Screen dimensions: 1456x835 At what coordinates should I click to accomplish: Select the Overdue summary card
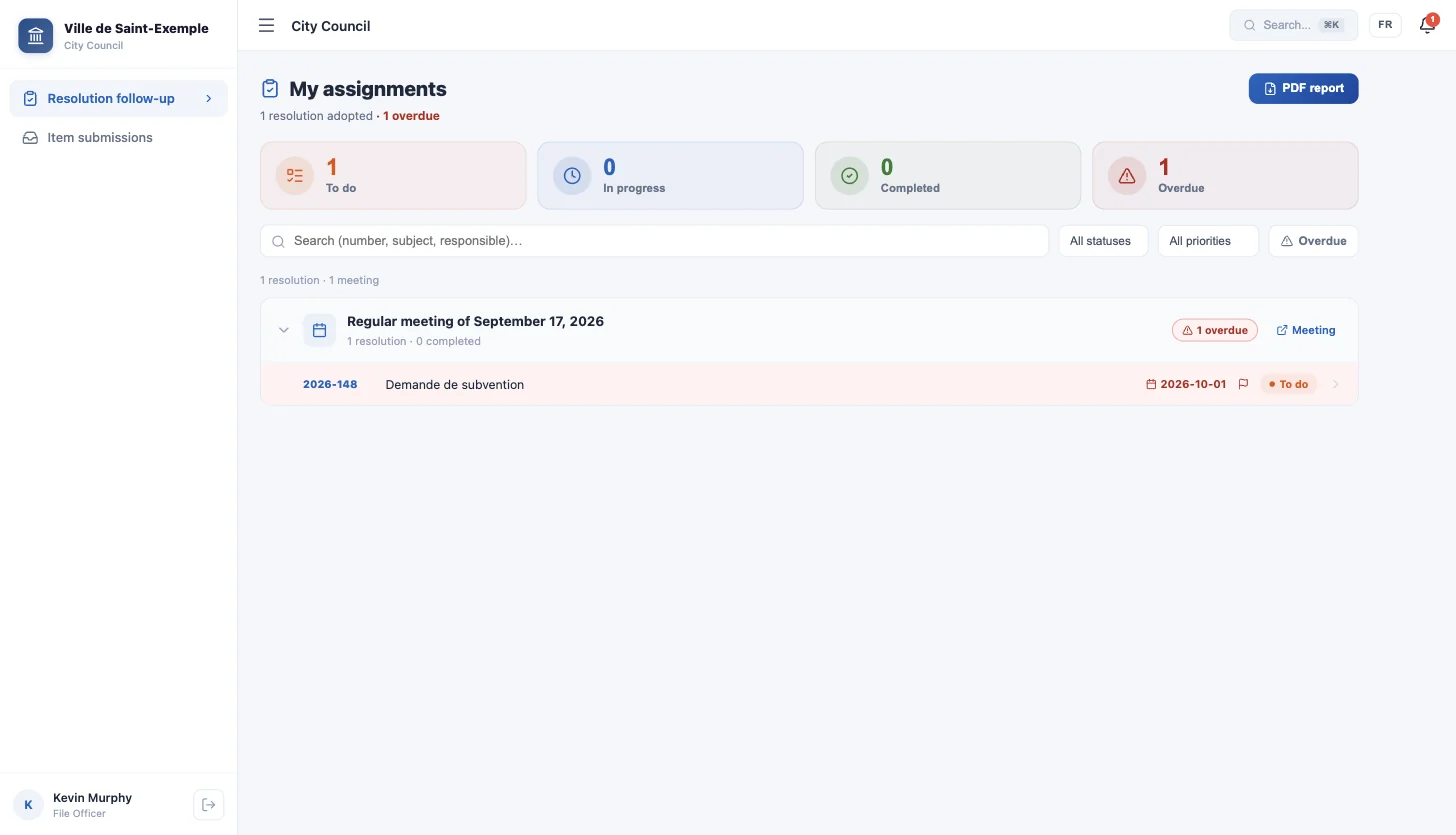(x=1225, y=176)
